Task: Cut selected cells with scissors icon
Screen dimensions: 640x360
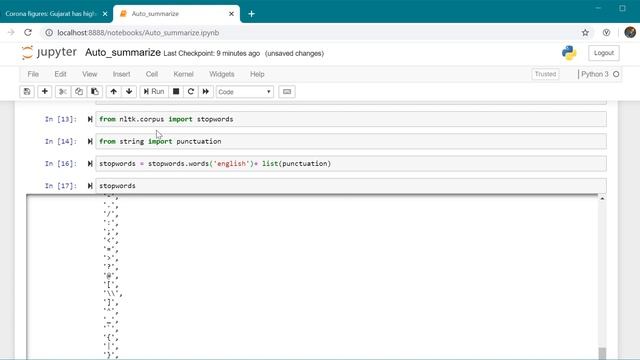Action: (62, 91)
